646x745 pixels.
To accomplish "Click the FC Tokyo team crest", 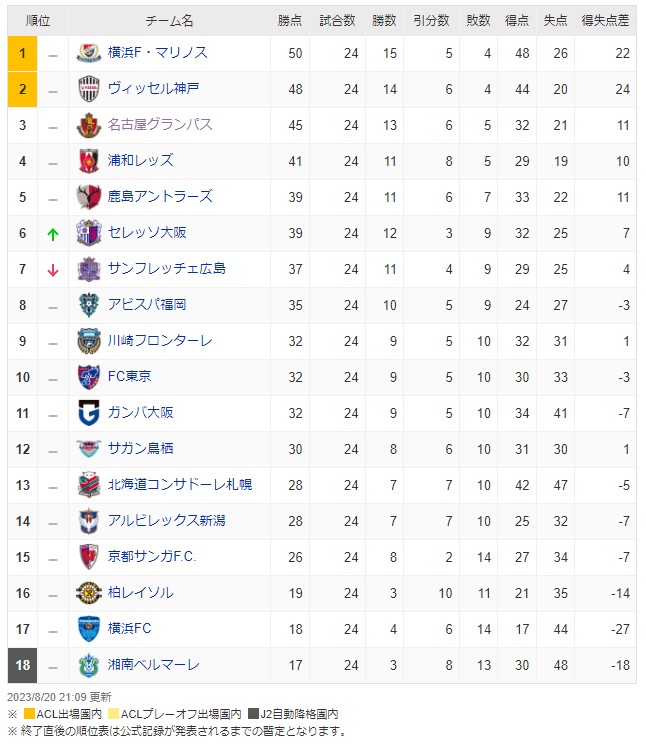I will click(89, 377).
